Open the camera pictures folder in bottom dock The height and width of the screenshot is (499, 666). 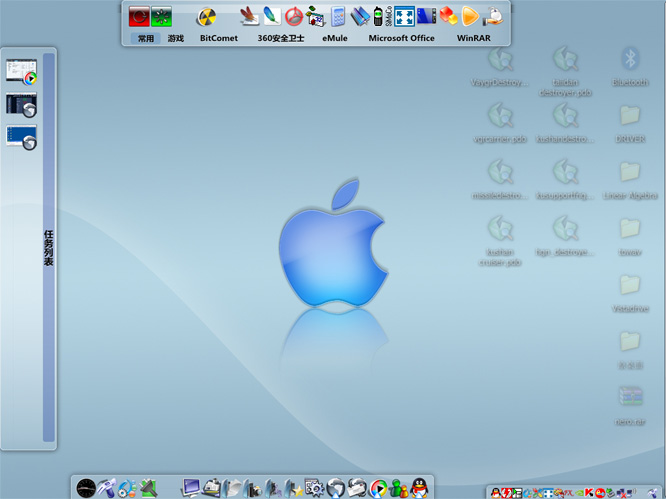[253, 488]
